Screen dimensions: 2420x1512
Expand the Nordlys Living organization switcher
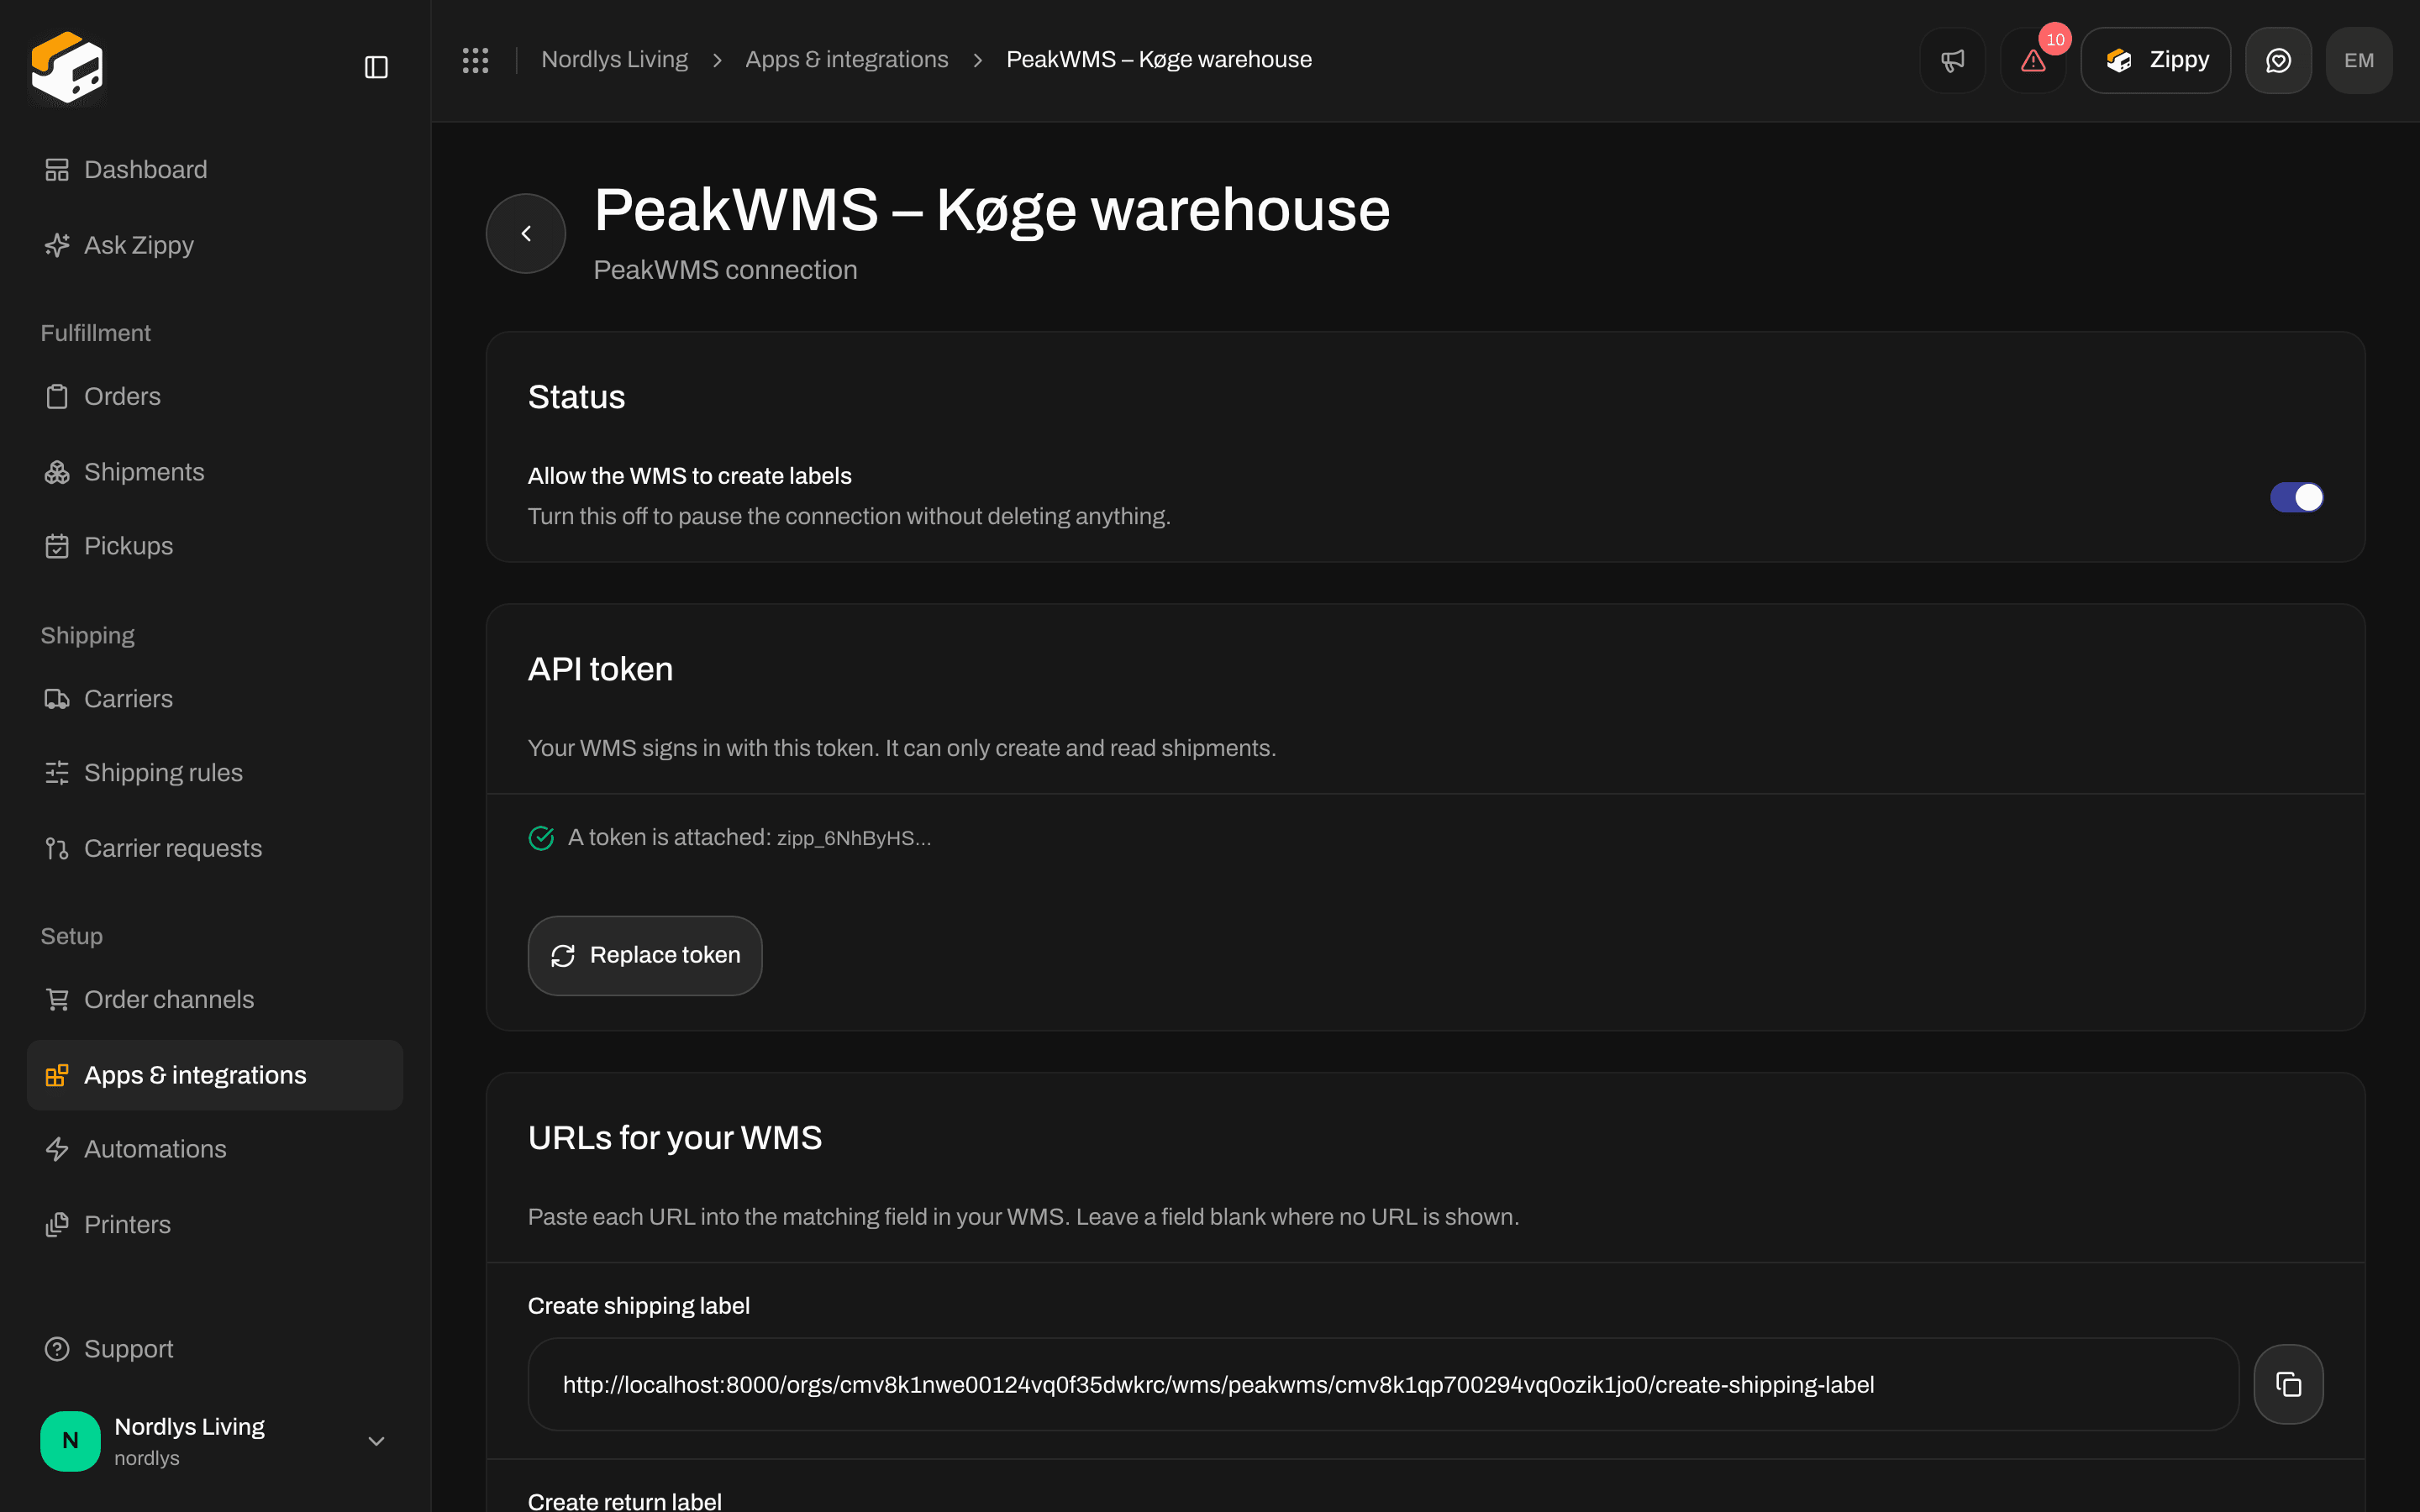click(x=215, y=1440)
